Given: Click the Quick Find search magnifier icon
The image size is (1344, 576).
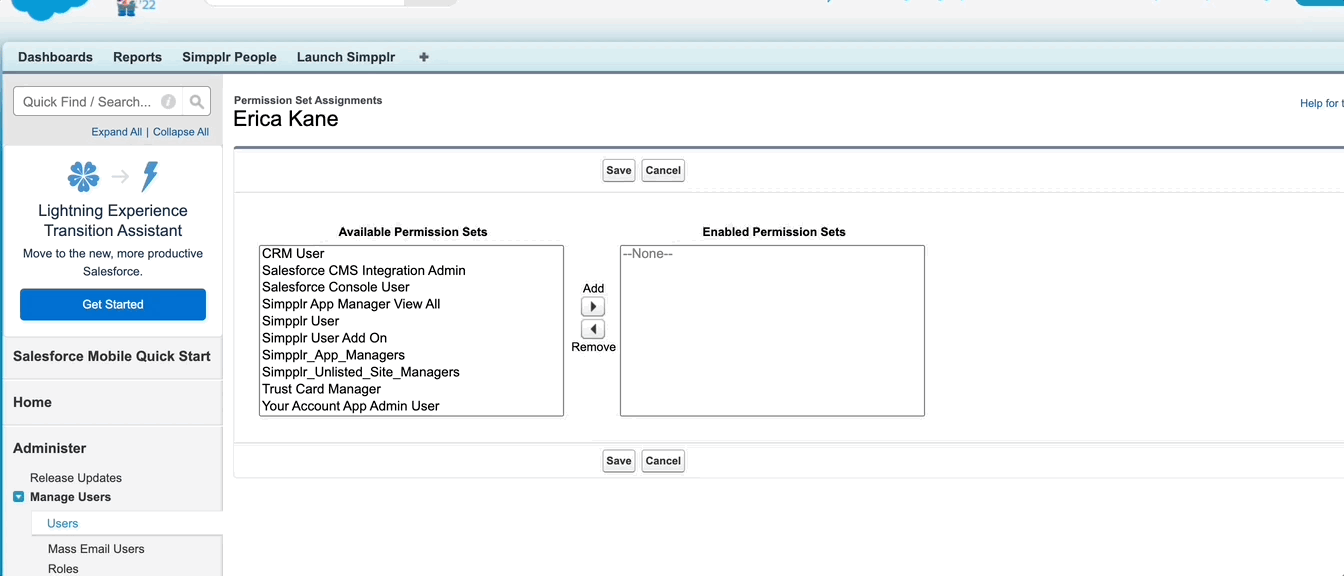Looking at the screenshot, I should pos(197,101).
